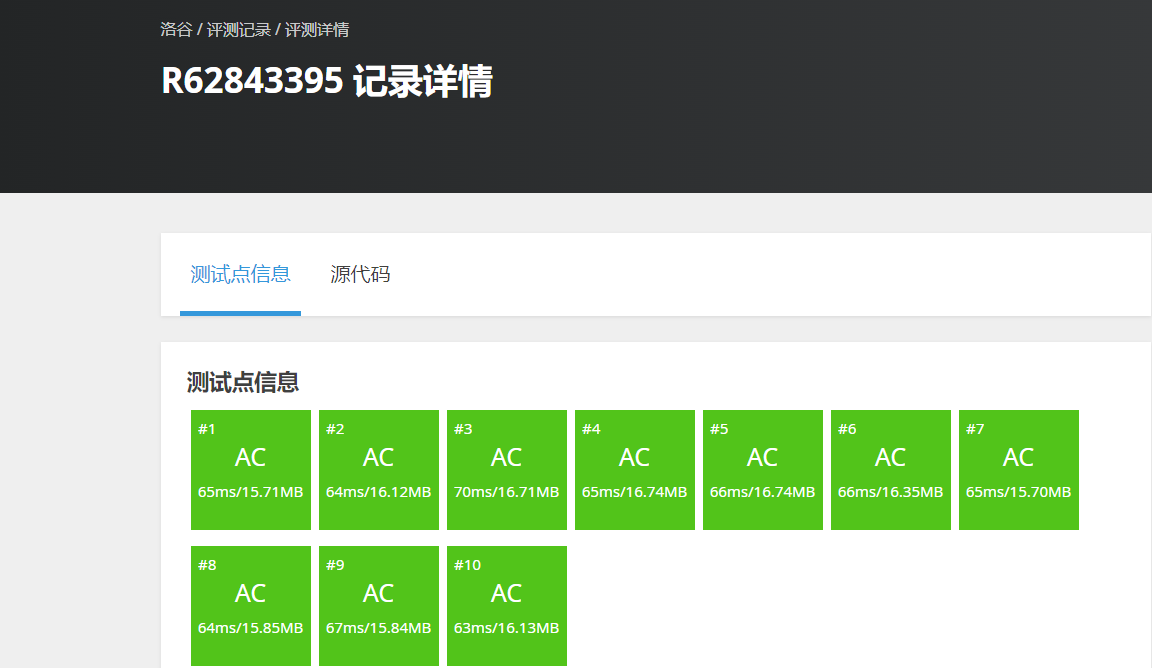Click the 测试点信息 section heading

coord(242,382)
